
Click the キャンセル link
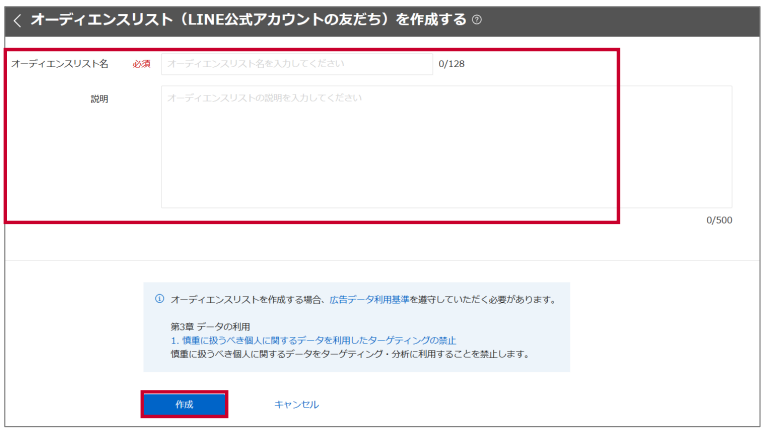tap(296, 404)
